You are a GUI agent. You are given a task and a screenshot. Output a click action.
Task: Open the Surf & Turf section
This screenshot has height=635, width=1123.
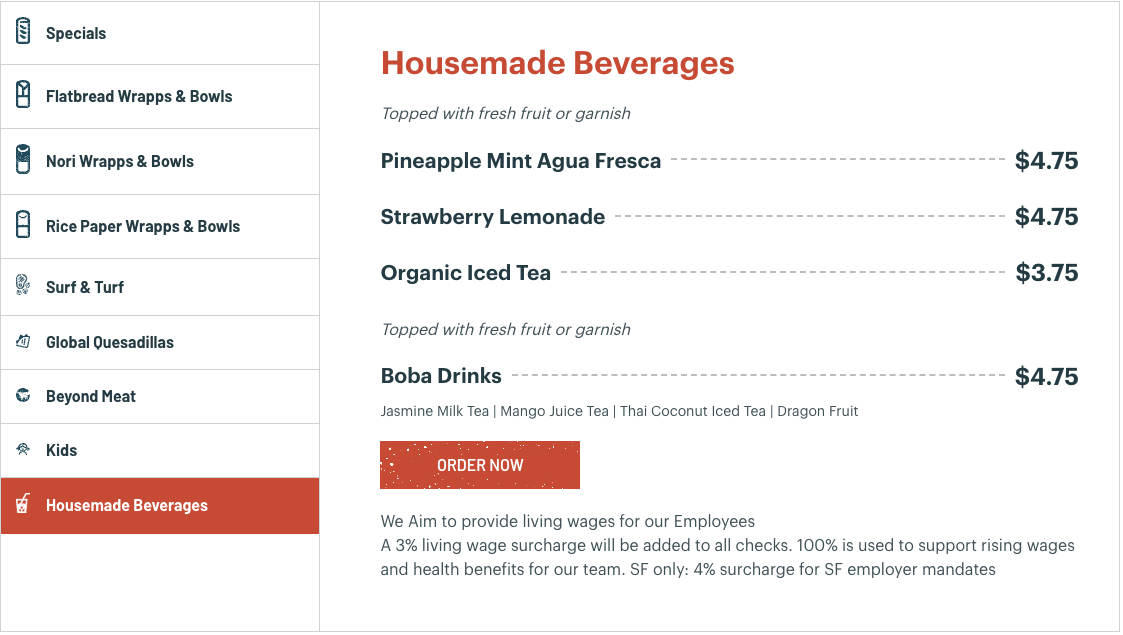click(85, 287)
